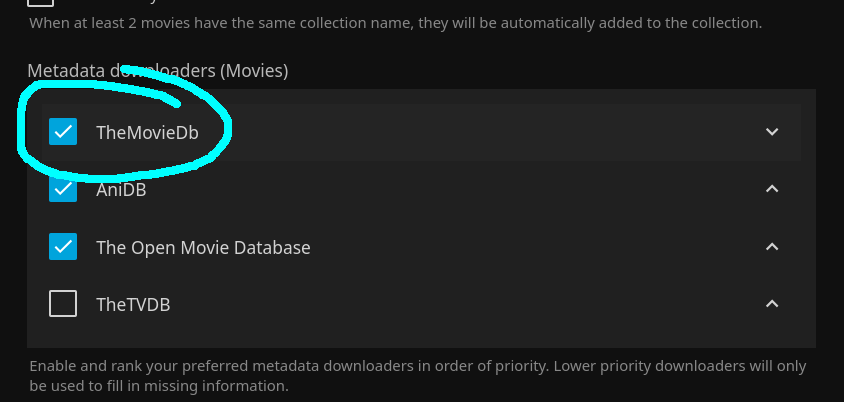Select the TheTVDB label text
Screen dimensions: 844x402
coord(133,305)
